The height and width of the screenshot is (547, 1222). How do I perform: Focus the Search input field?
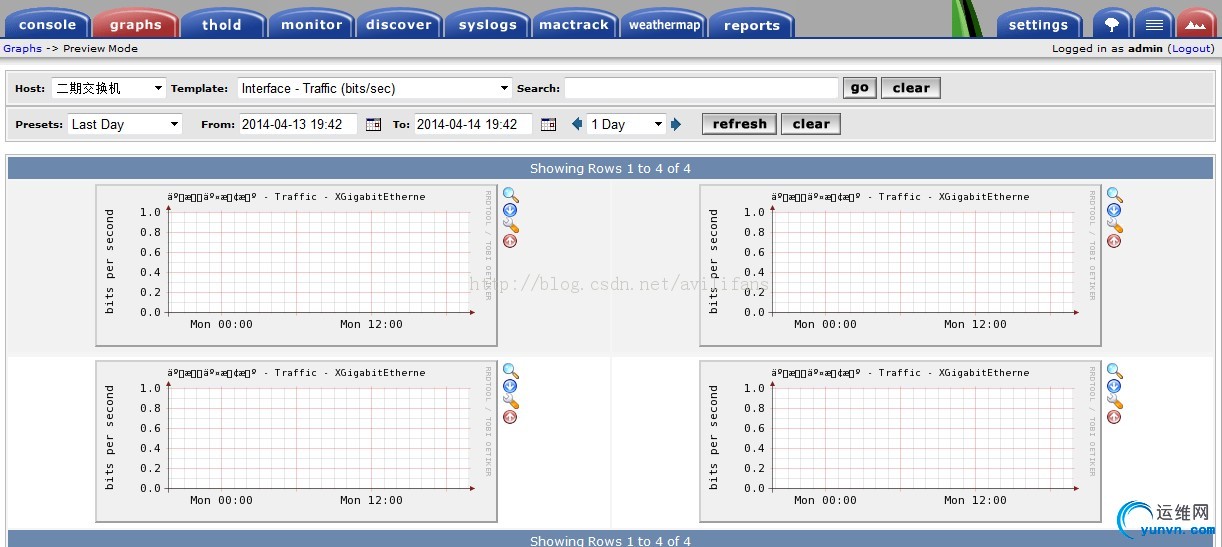701,88
